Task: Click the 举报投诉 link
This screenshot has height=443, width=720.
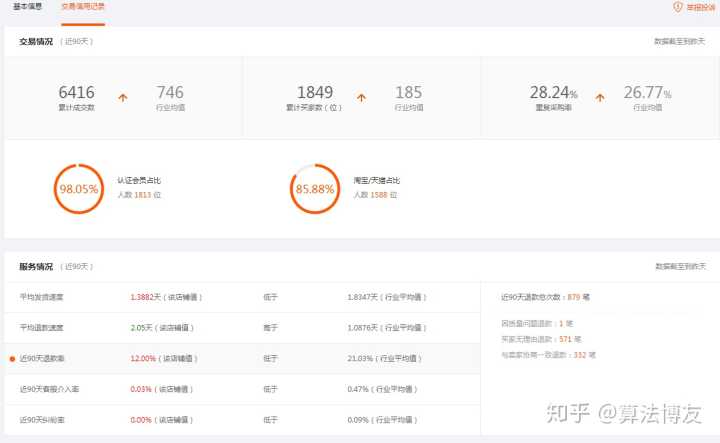Action: click(x=700, y=7)
